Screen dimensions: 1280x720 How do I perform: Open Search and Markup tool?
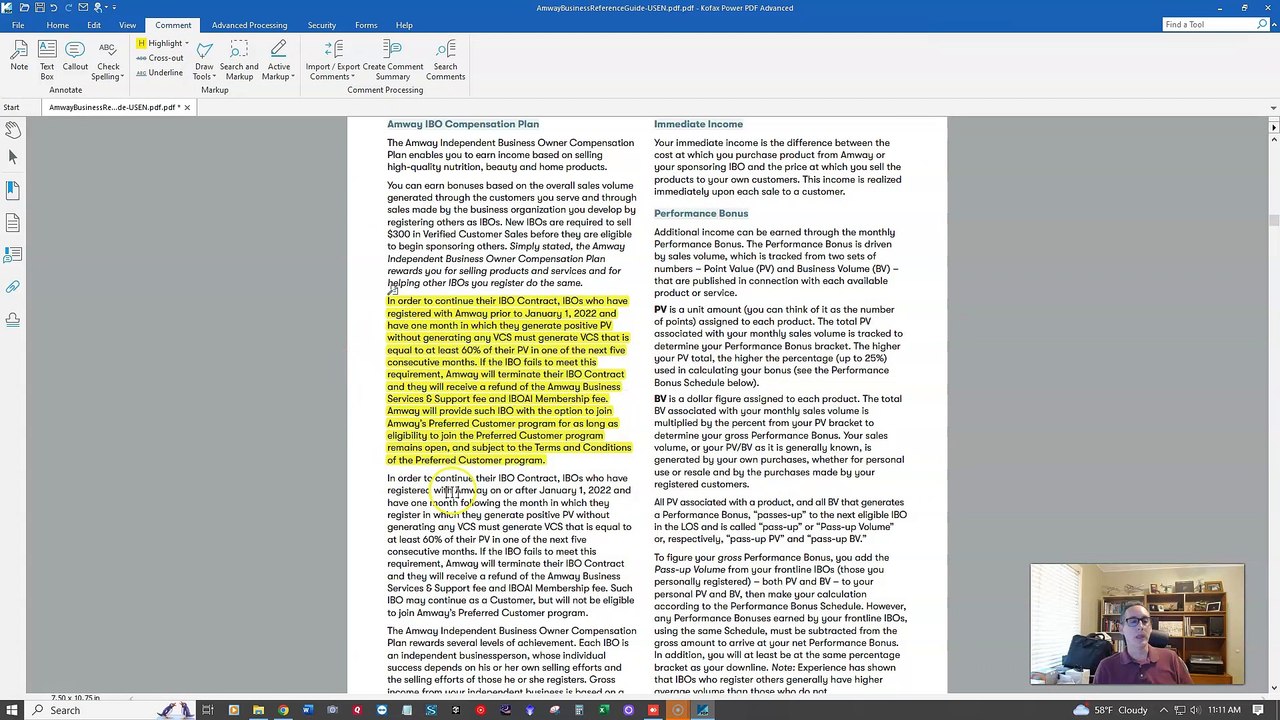(x=239, y=60)
